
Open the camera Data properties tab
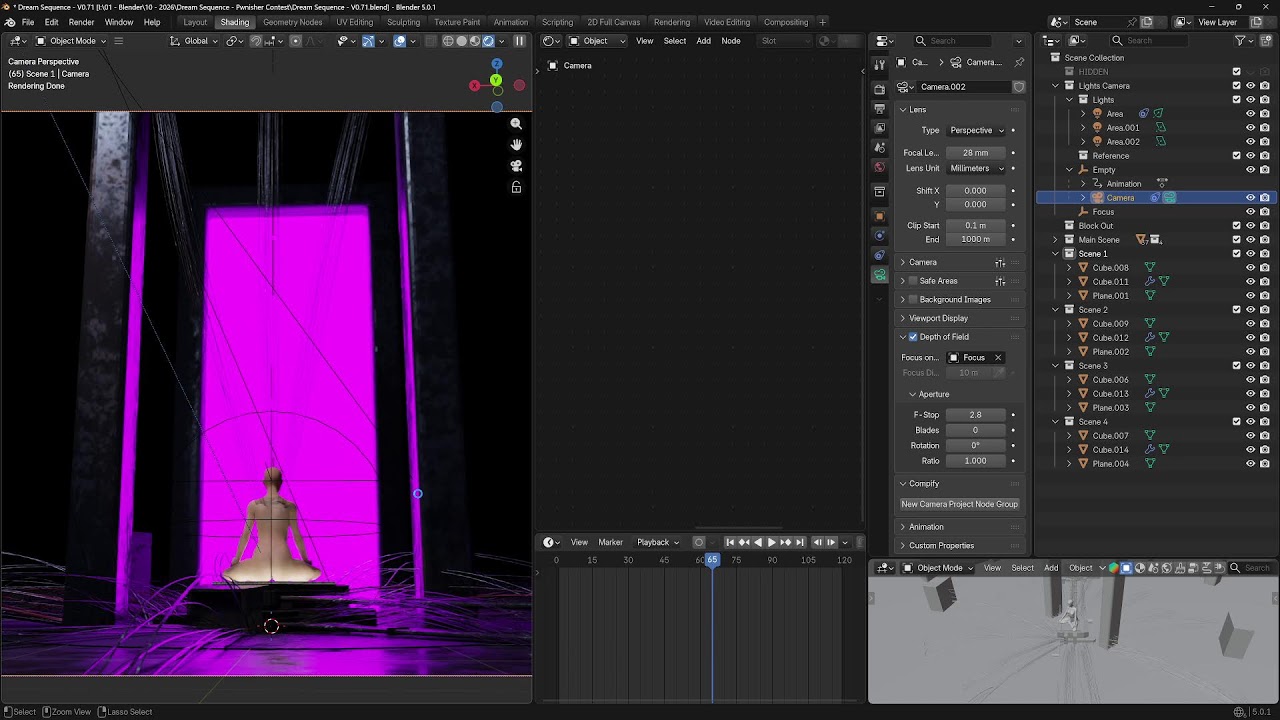click(x=879, y=274)
